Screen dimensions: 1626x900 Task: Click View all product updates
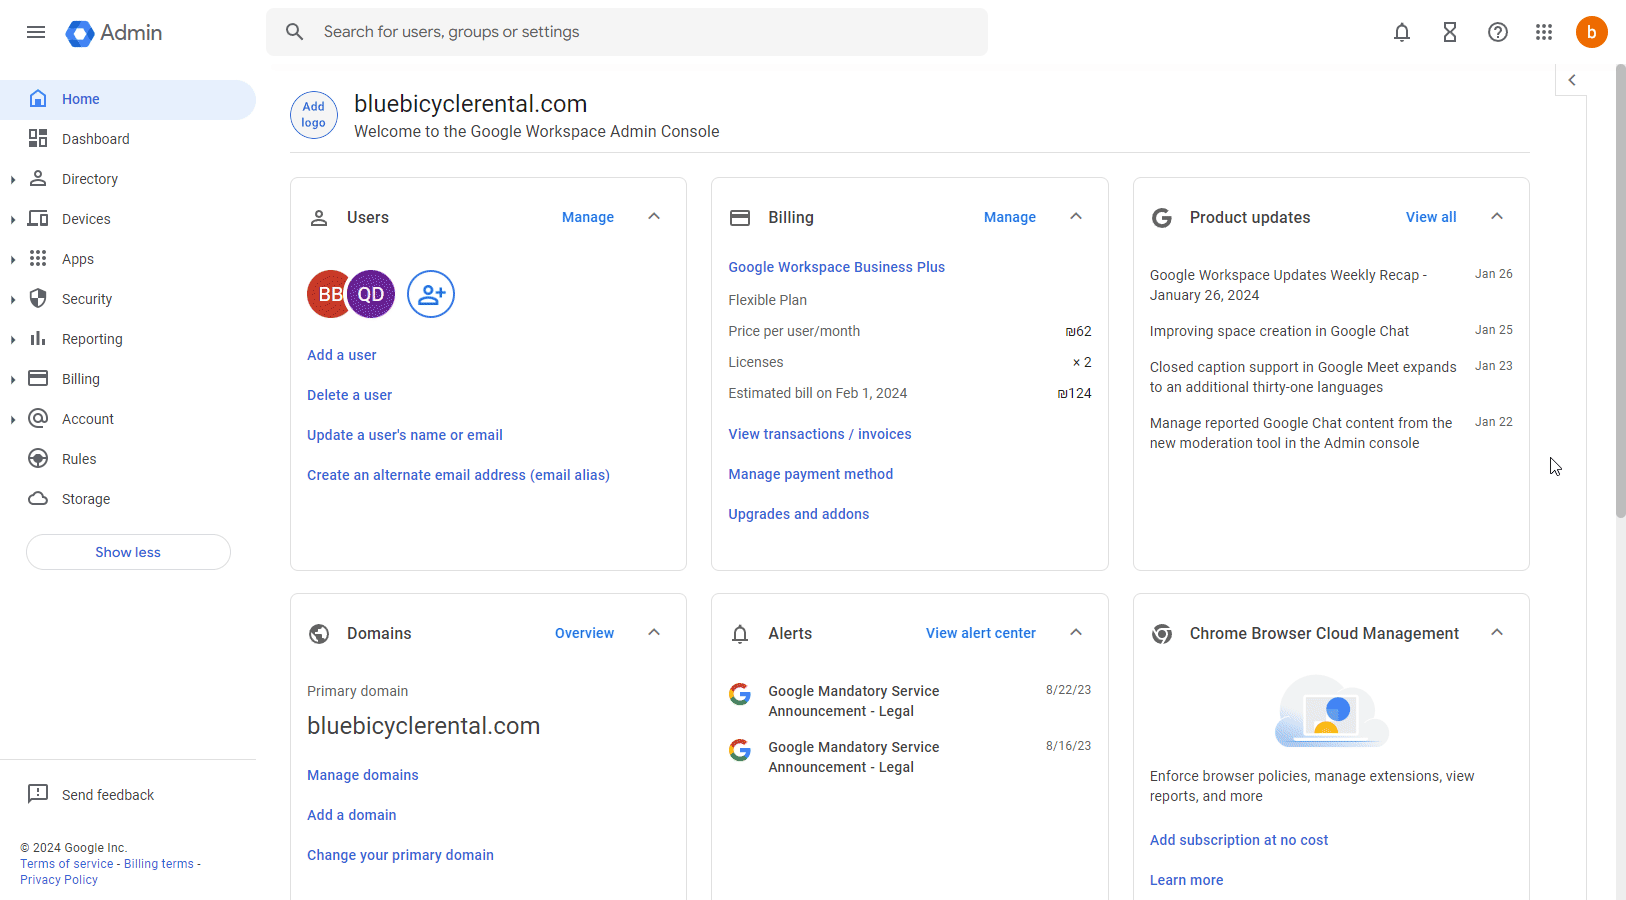pos(1431,217)
